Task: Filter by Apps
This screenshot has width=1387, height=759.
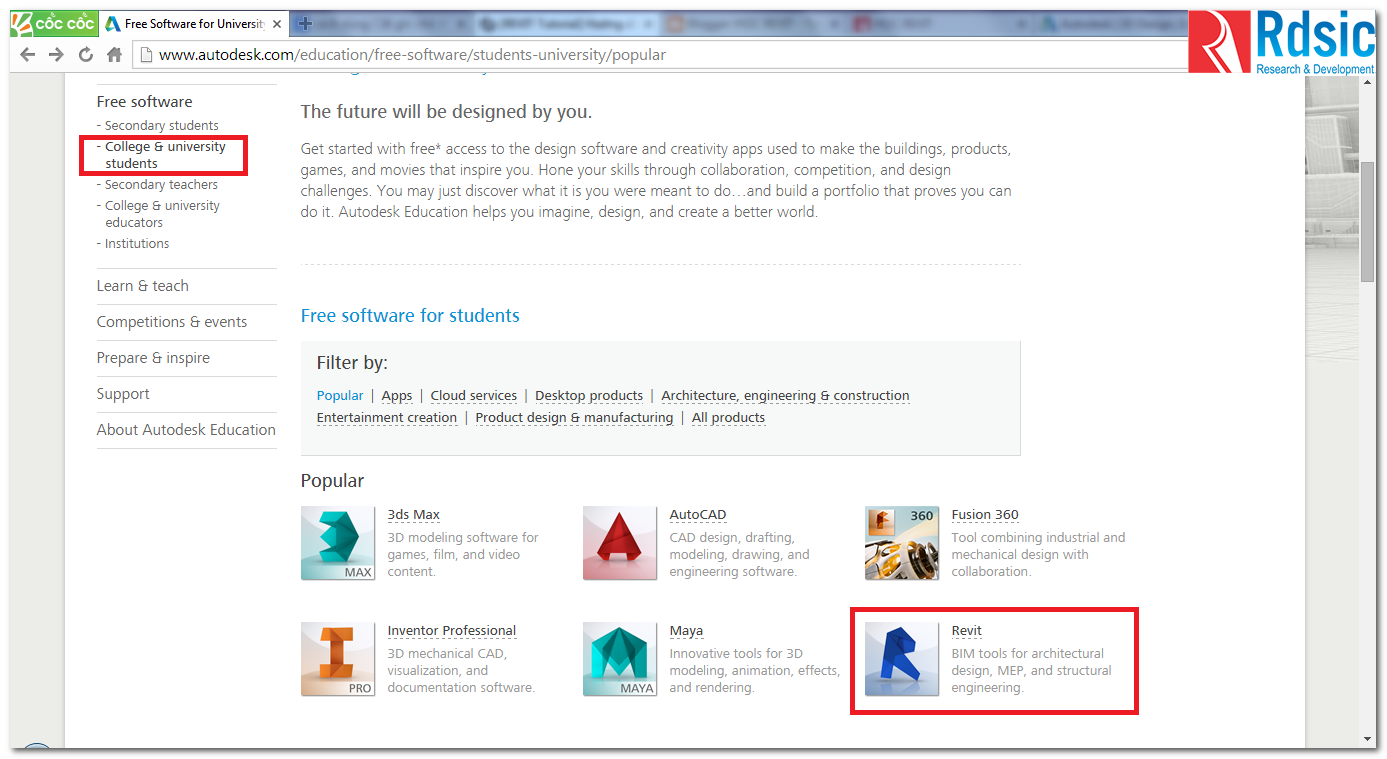Action: tap(397, 396)
